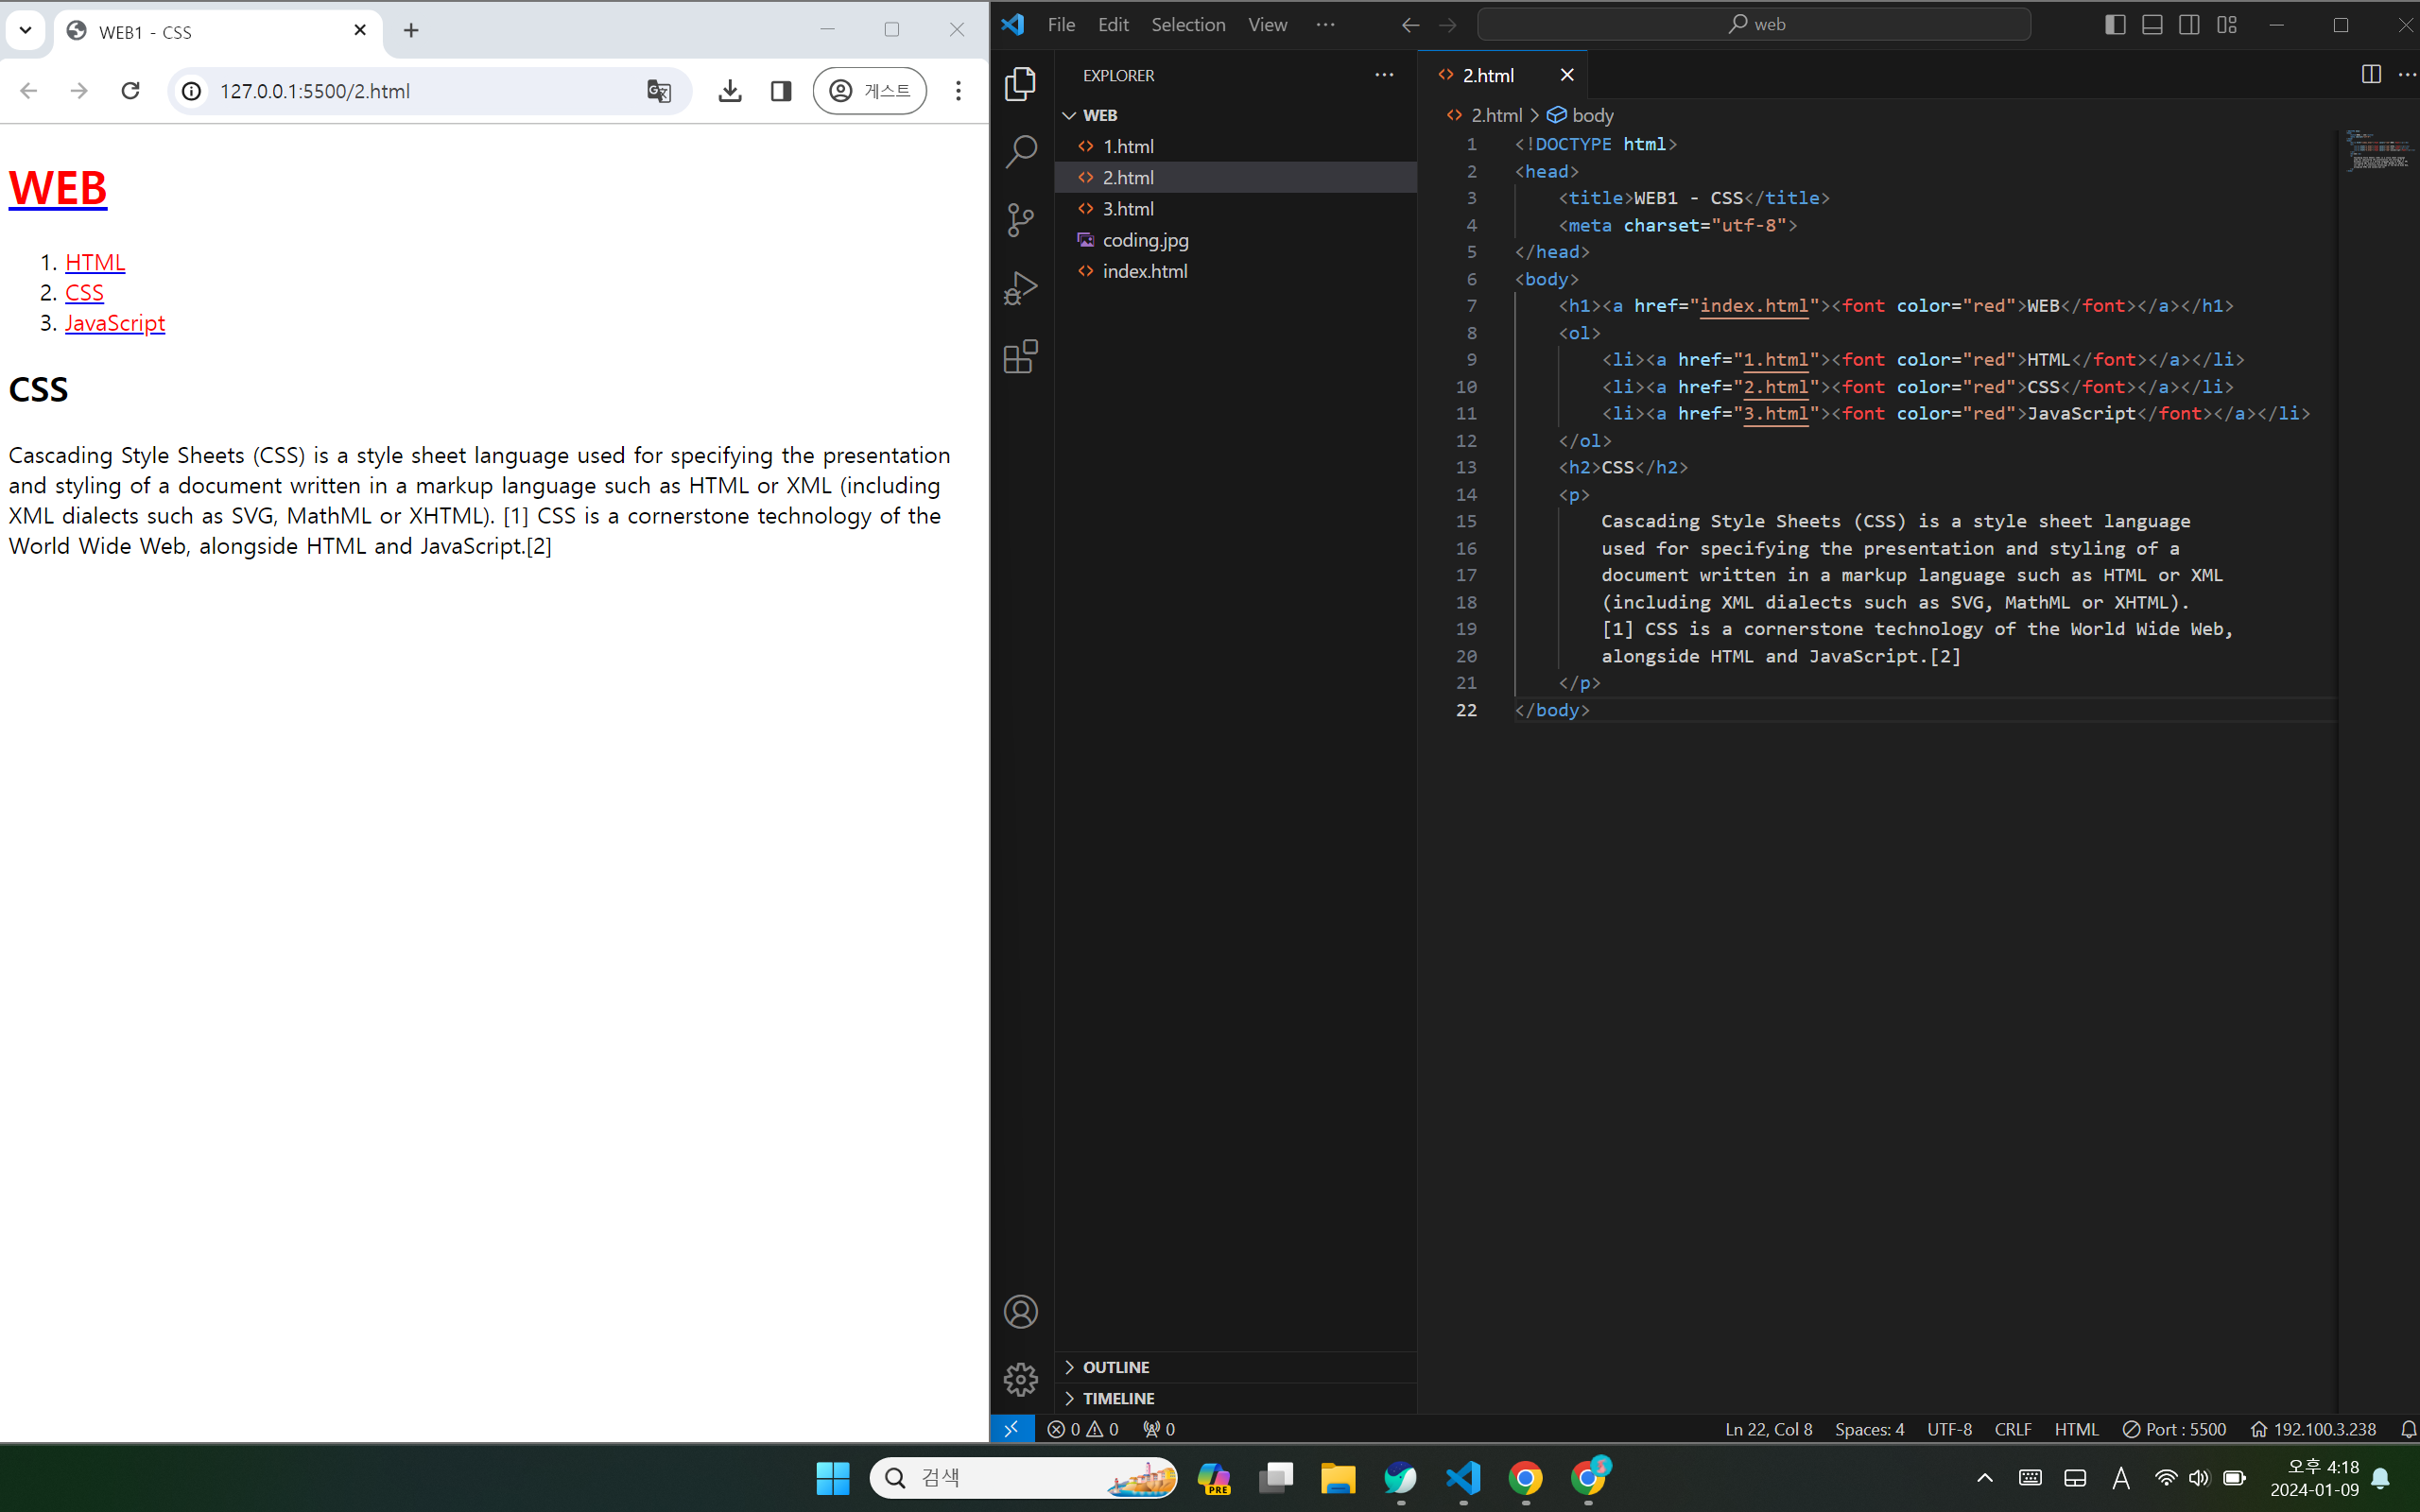Click the JavaScript link on webpage
The image size is (2420, 1512).
click(115, 323)
